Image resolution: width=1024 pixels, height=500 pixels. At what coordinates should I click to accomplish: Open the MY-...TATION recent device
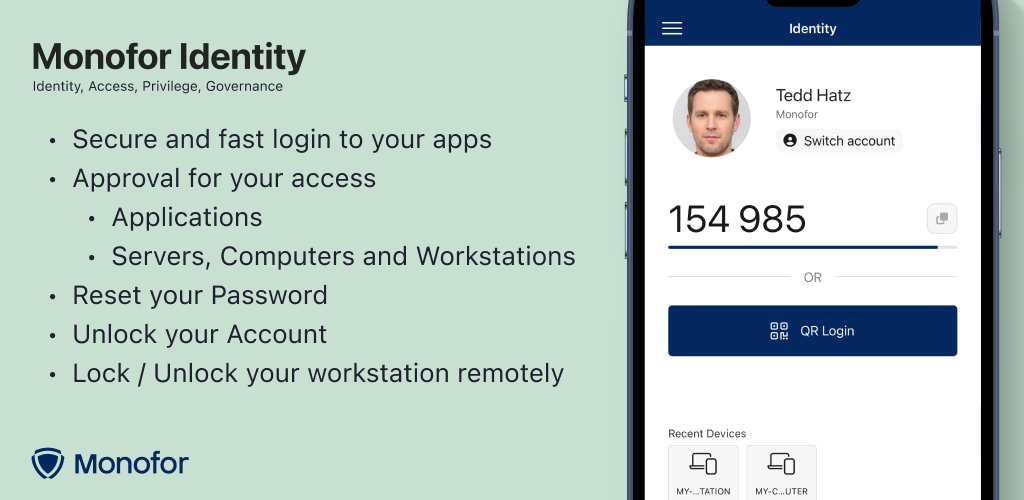[x=703, y=472]
